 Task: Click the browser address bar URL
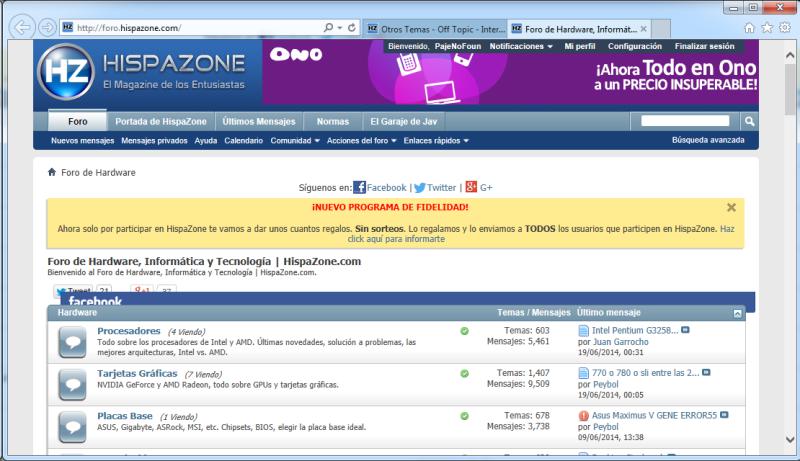(129, 28)
